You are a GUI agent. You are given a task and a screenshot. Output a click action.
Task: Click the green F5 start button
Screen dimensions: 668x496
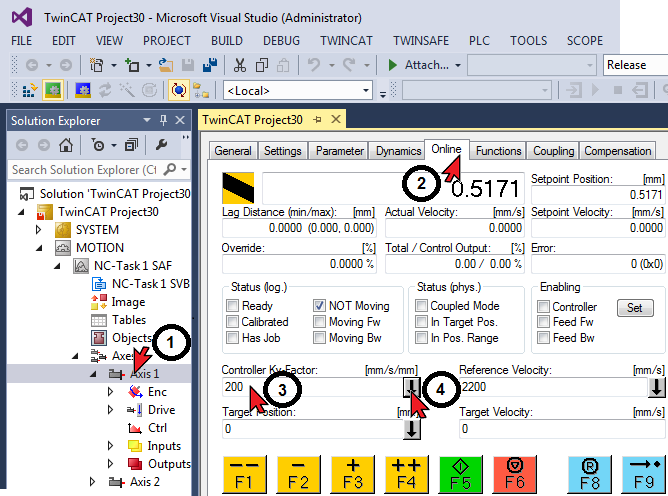[x=461, y=475]
